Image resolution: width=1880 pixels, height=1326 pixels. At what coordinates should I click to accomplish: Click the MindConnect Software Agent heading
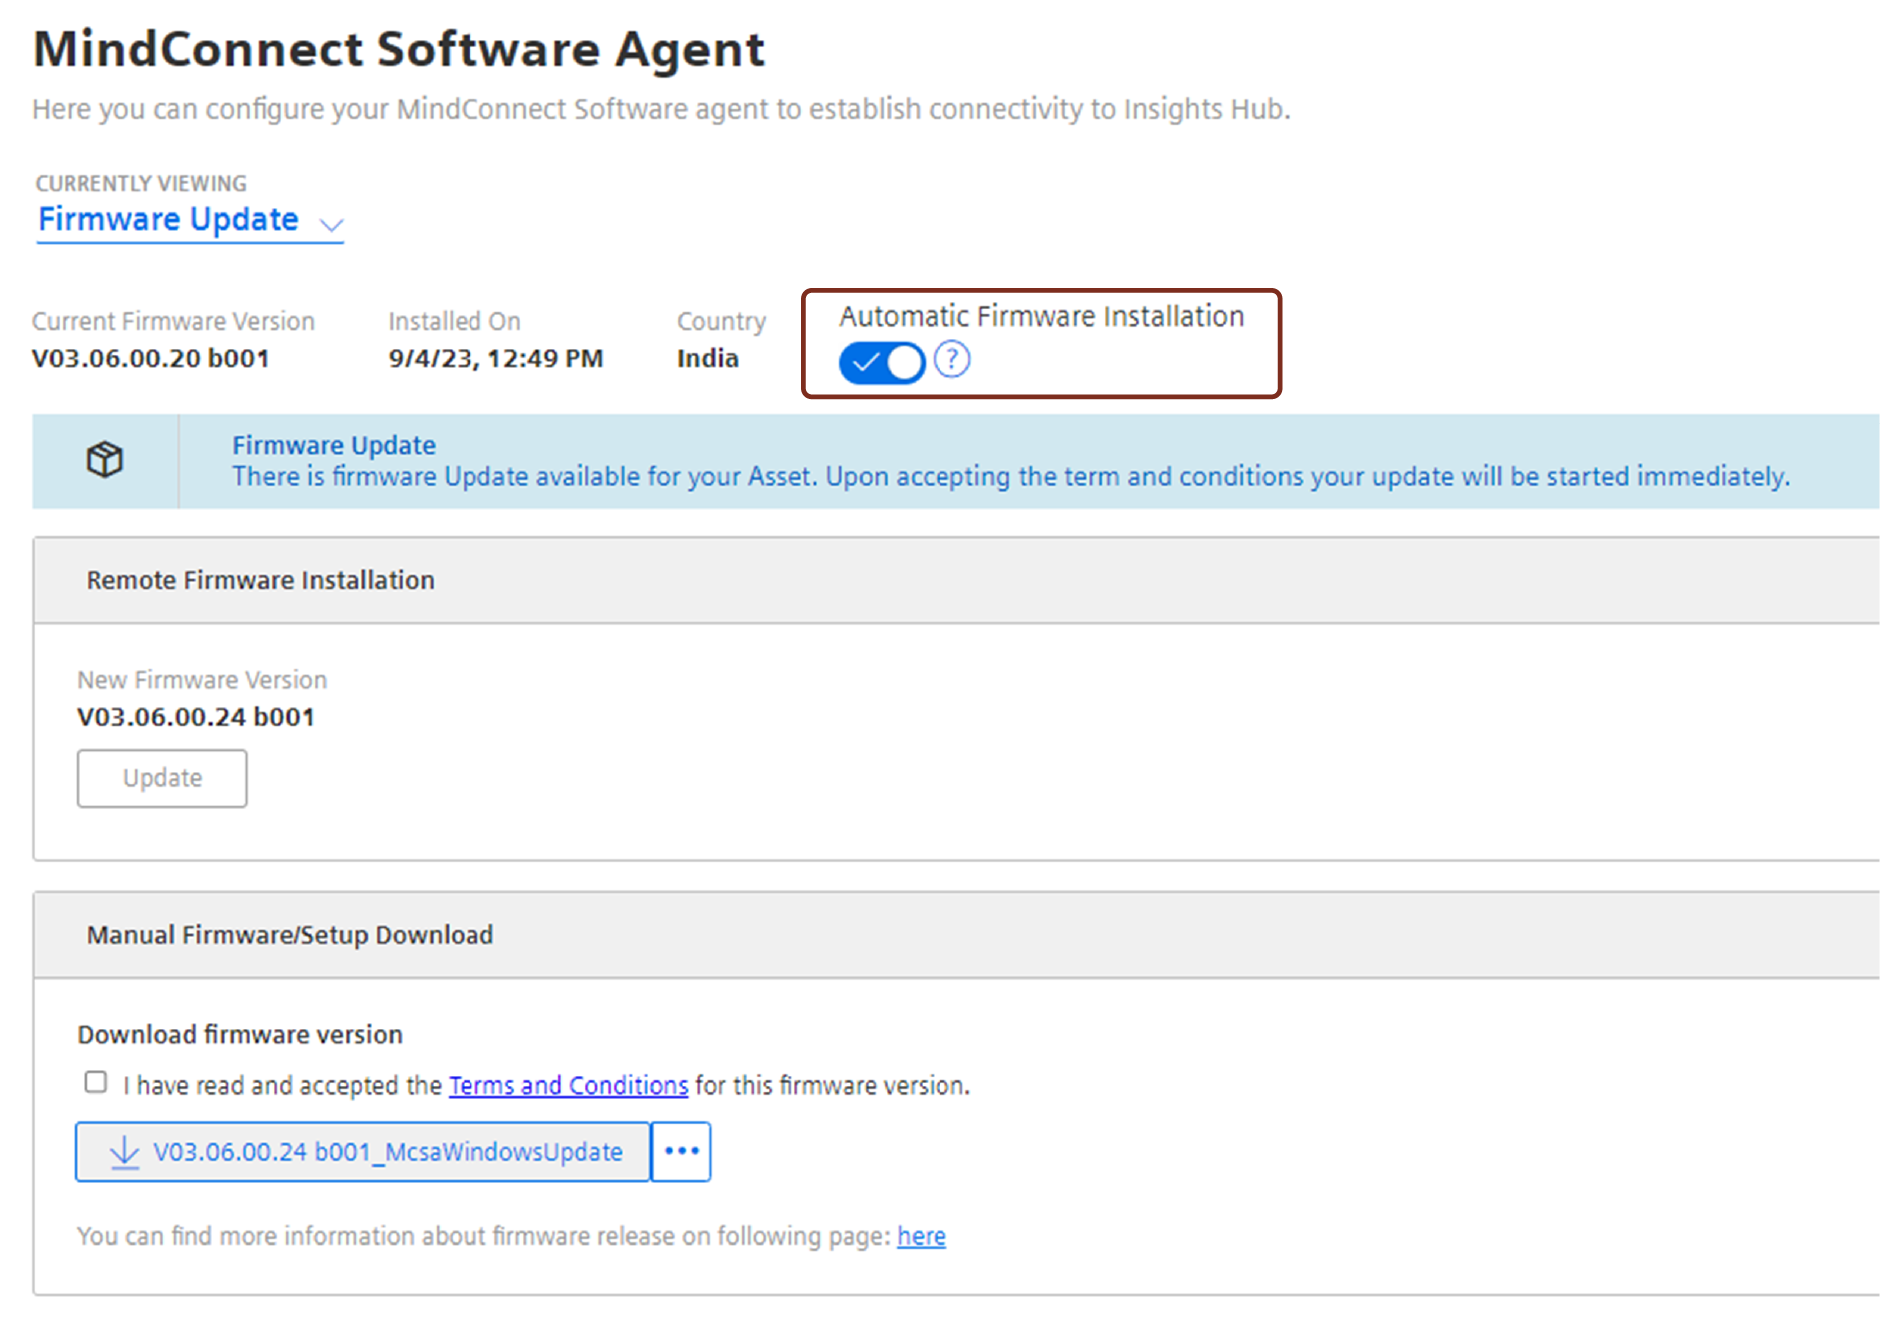[399, 49]
